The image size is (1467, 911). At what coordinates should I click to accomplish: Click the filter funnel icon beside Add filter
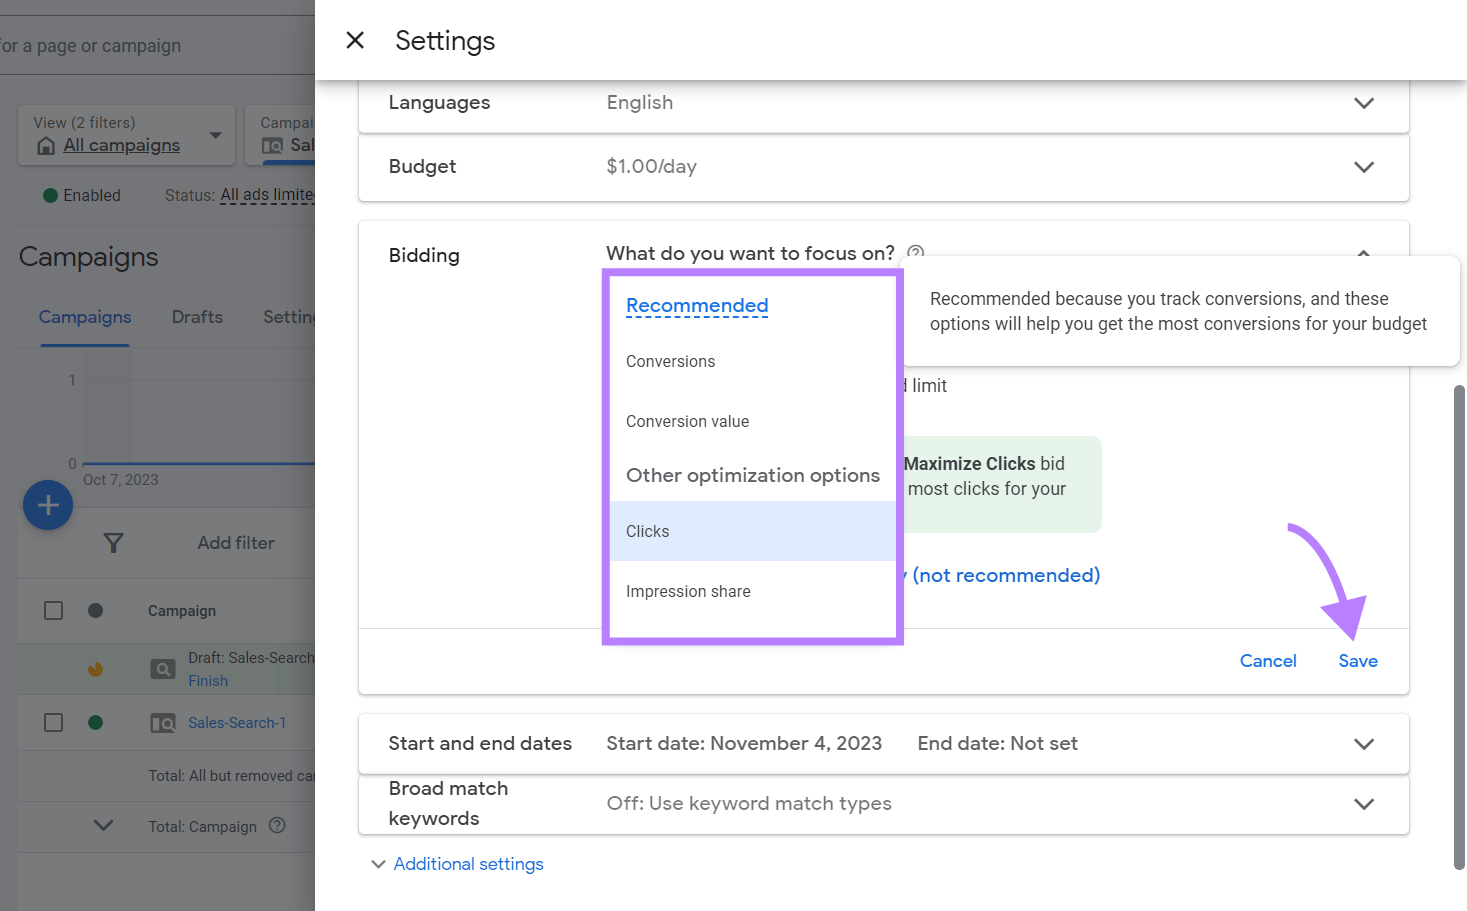113,542
